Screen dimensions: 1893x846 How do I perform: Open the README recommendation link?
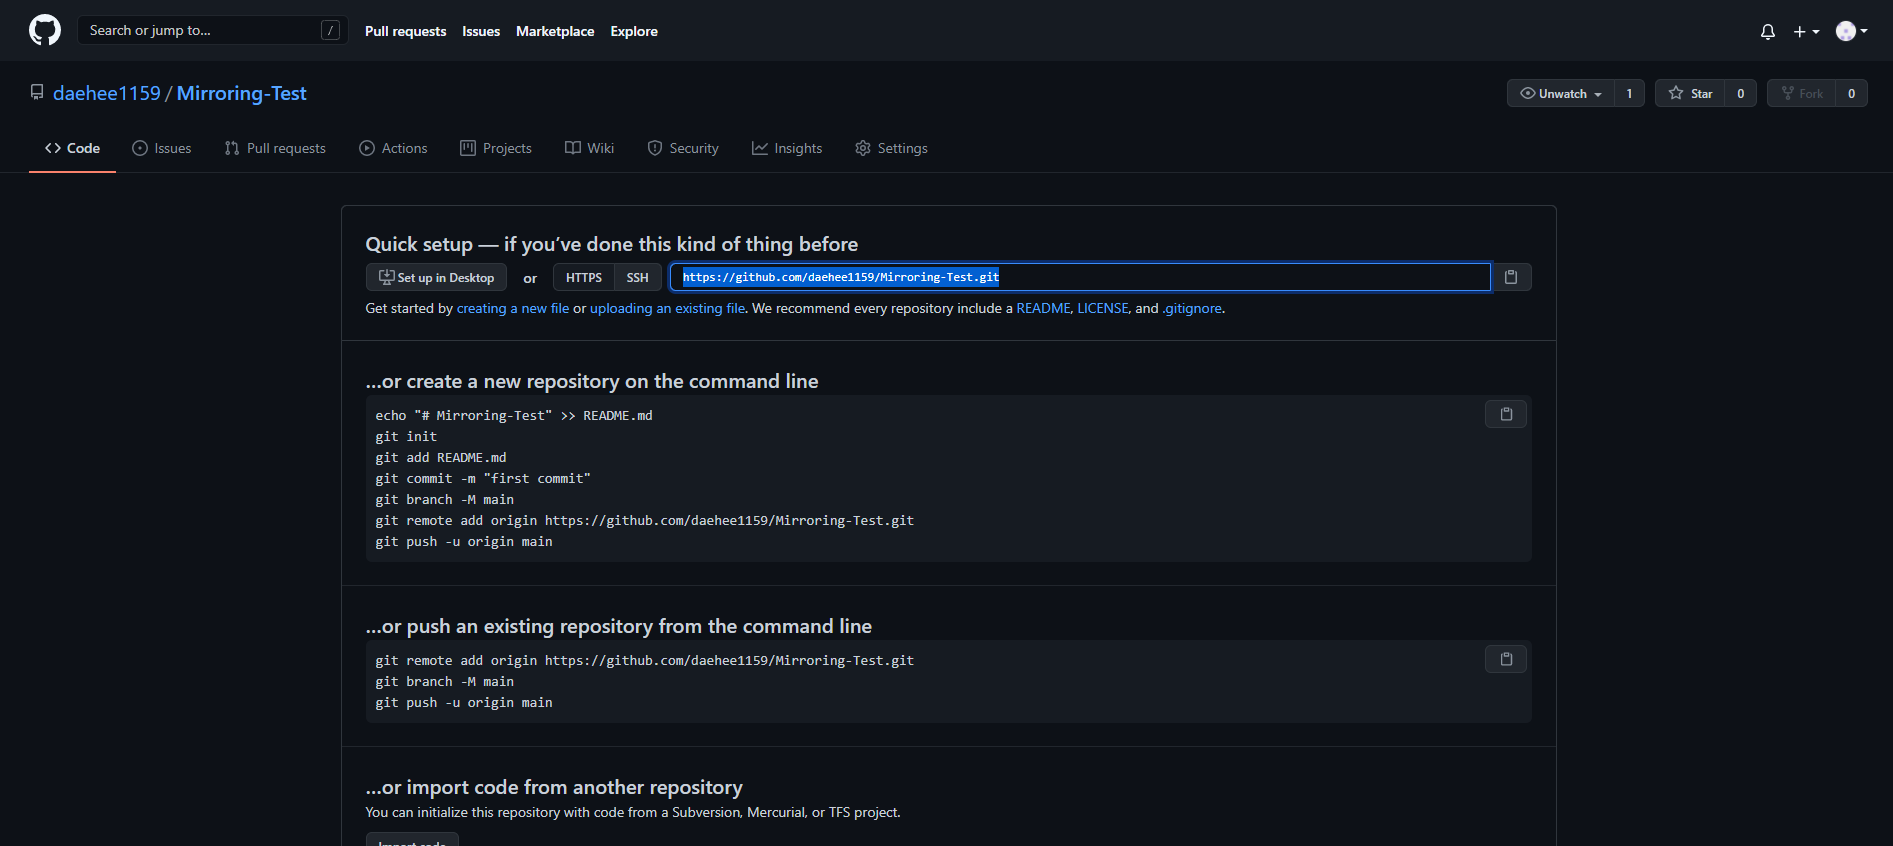click(1043, 308)
